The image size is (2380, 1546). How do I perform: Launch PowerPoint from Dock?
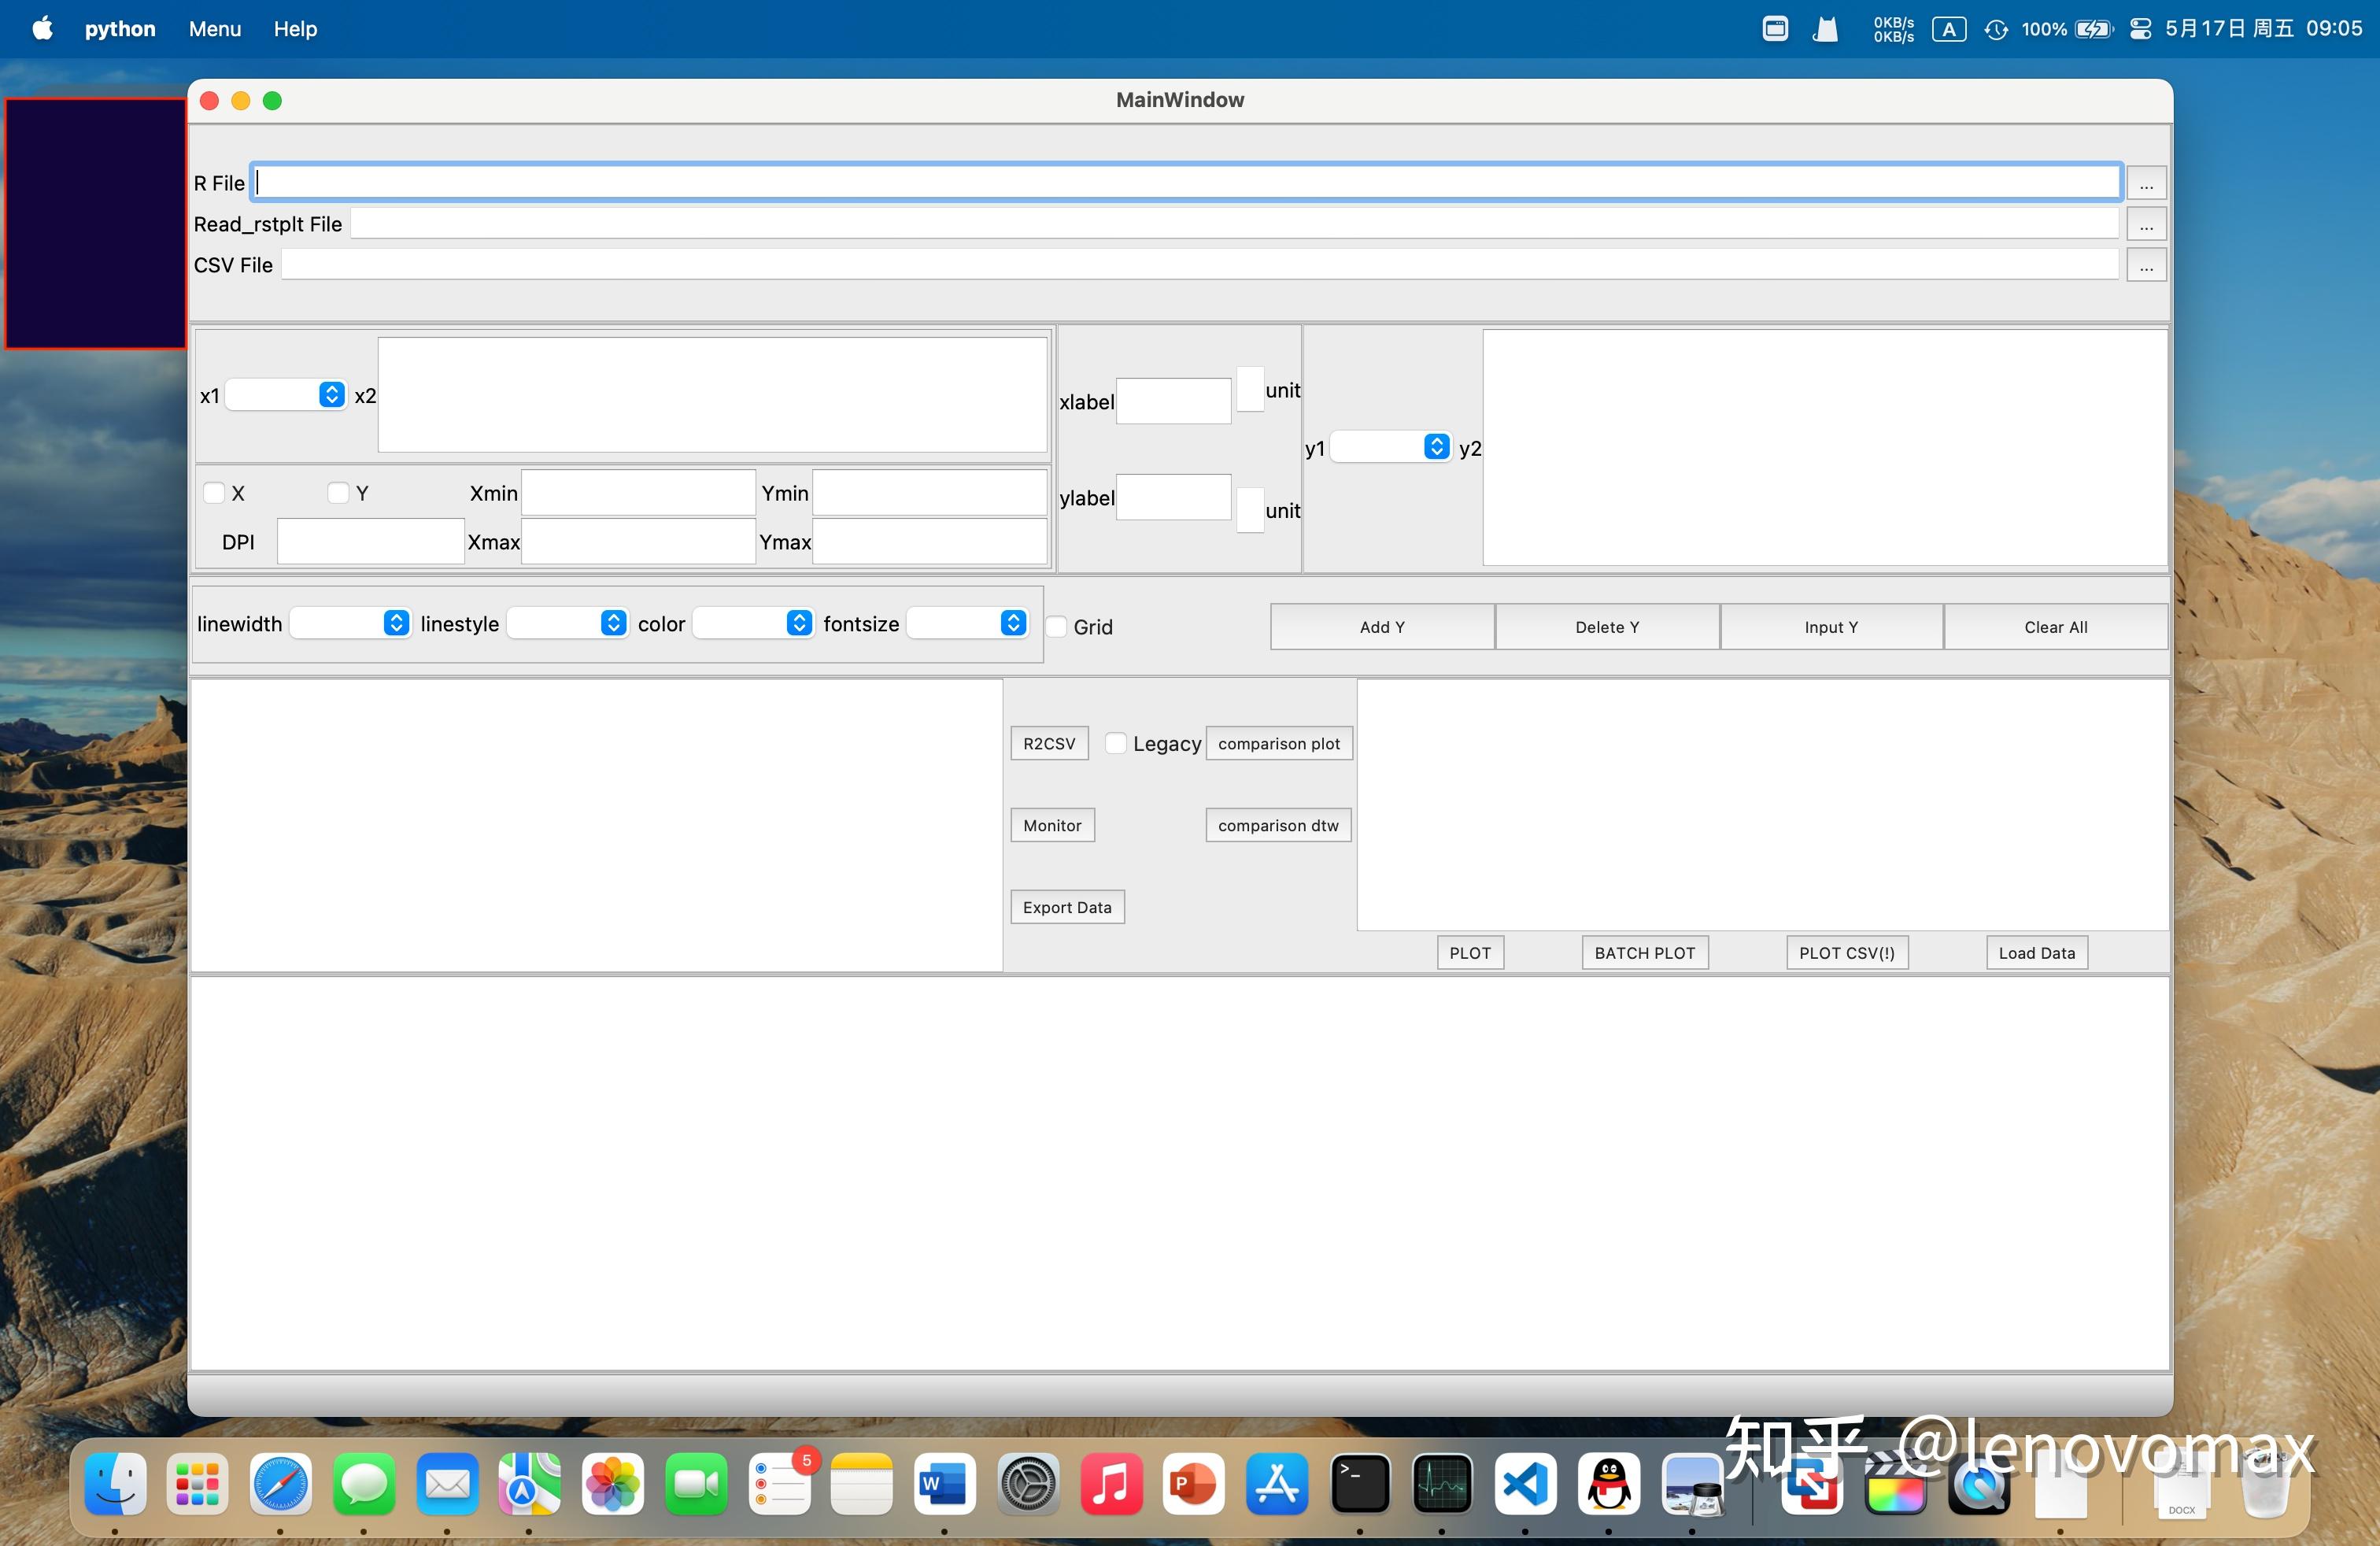tap(1194, 1484)
